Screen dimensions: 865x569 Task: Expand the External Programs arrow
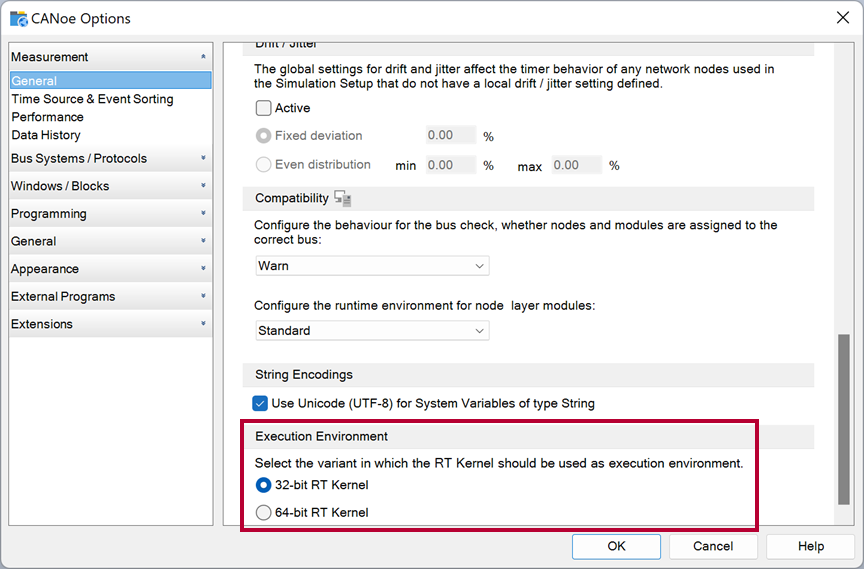coord(203,296)
